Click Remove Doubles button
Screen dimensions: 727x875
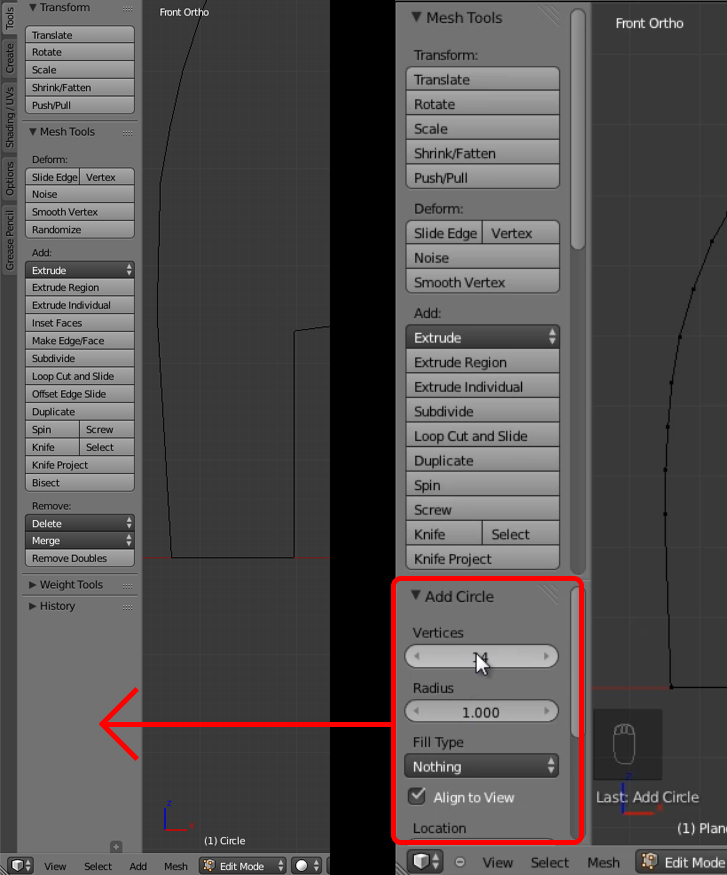tap(80, 558)
